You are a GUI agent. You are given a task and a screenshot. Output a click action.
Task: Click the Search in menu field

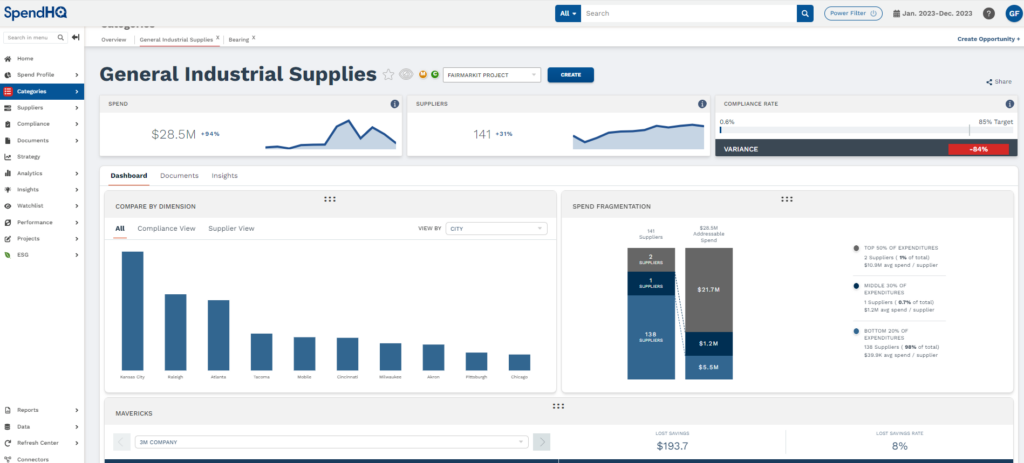pos(35,37)
